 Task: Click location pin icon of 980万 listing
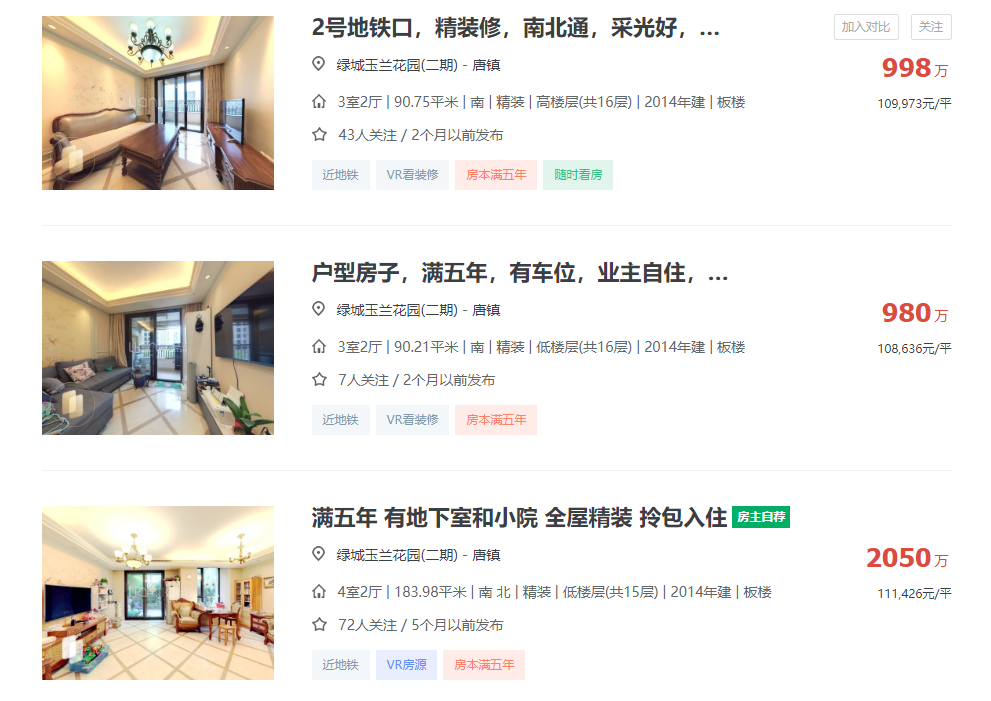click(319, 309)
